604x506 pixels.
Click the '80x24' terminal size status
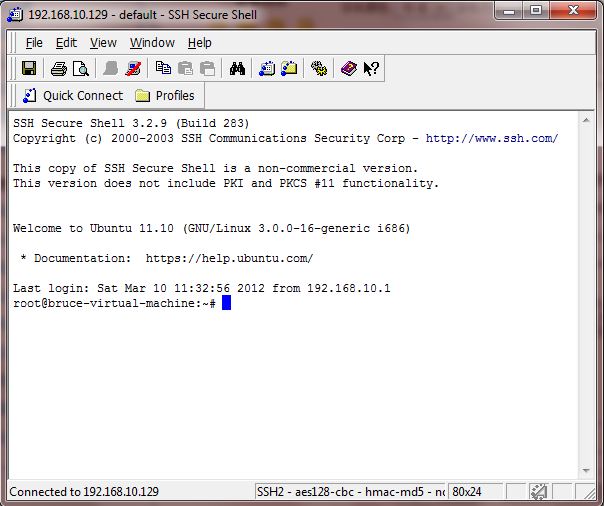click(475, 492)
